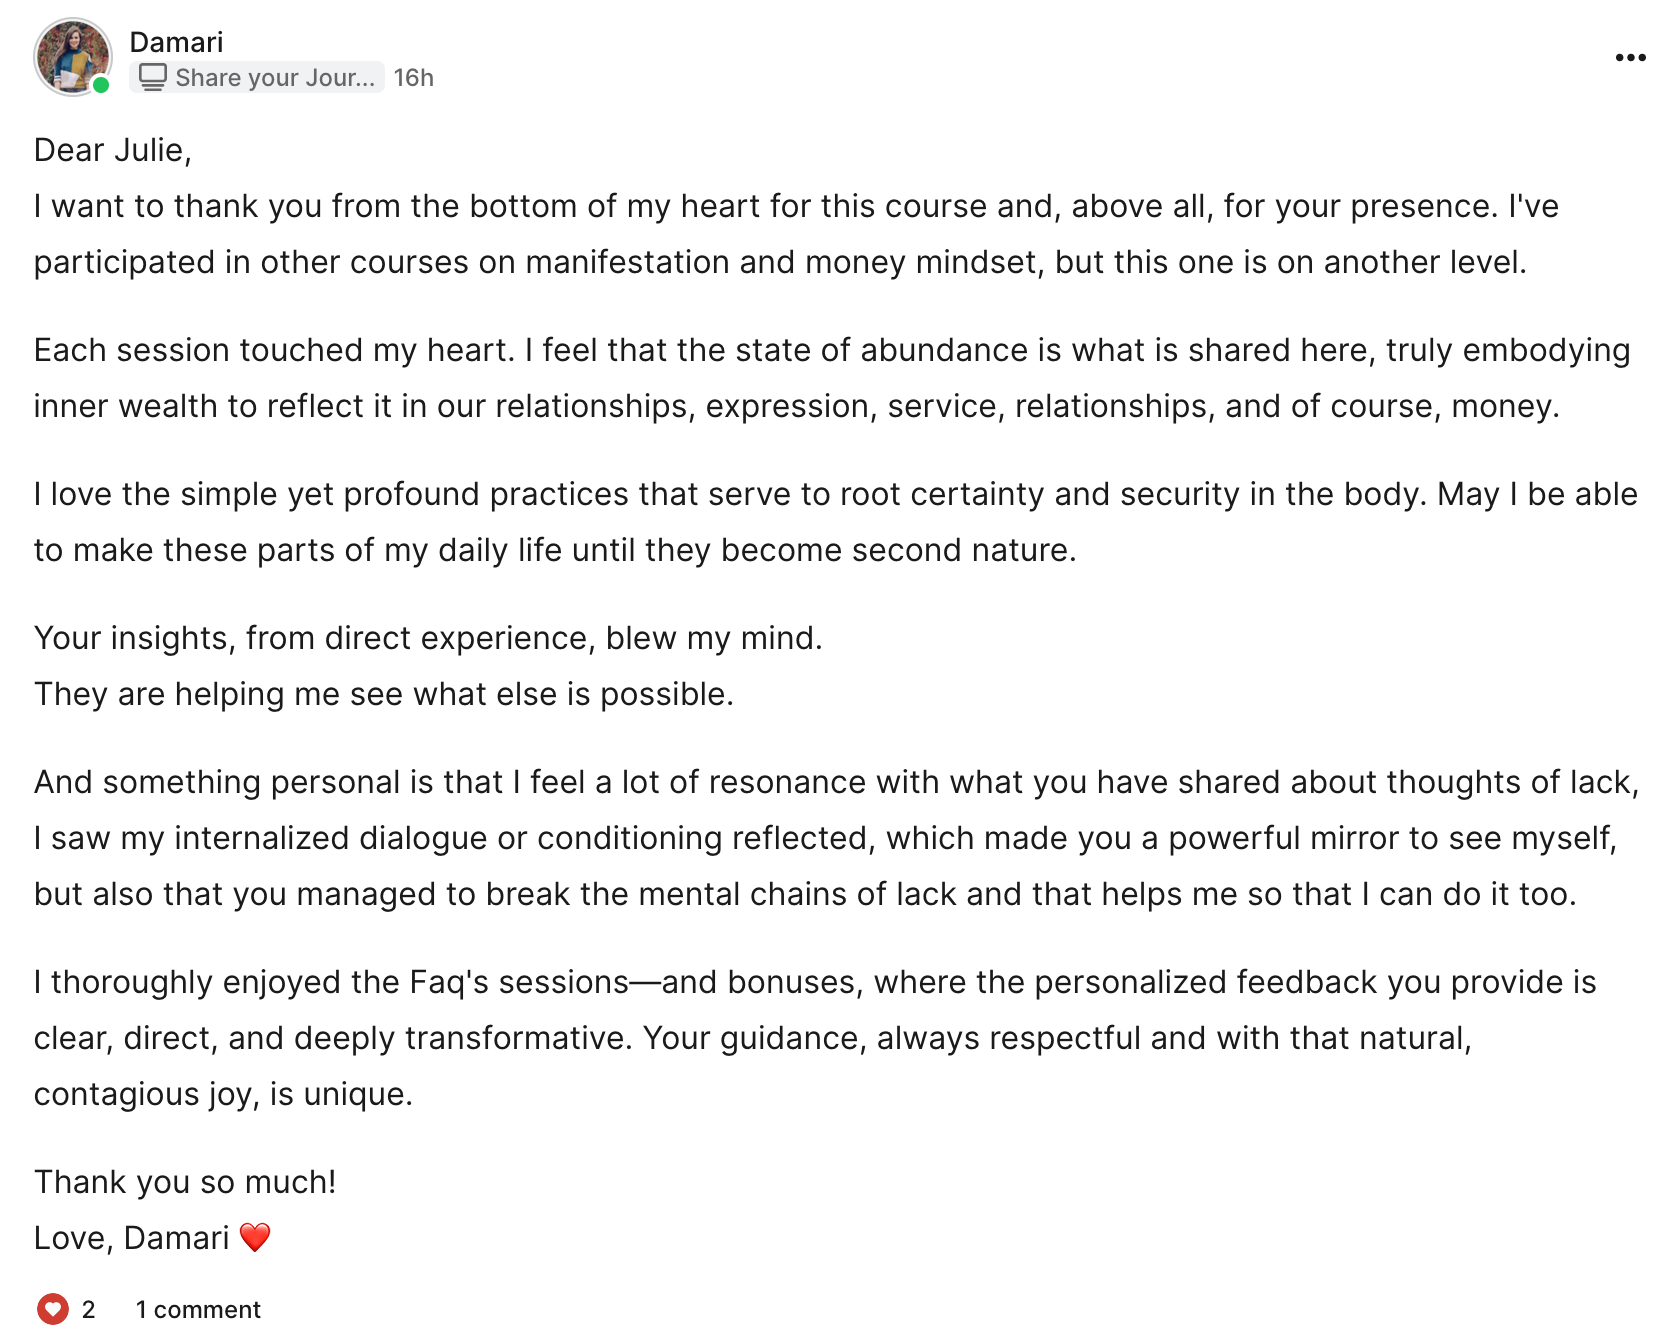Click the 'Each session touched my heart' paragraph

(830, 378)
